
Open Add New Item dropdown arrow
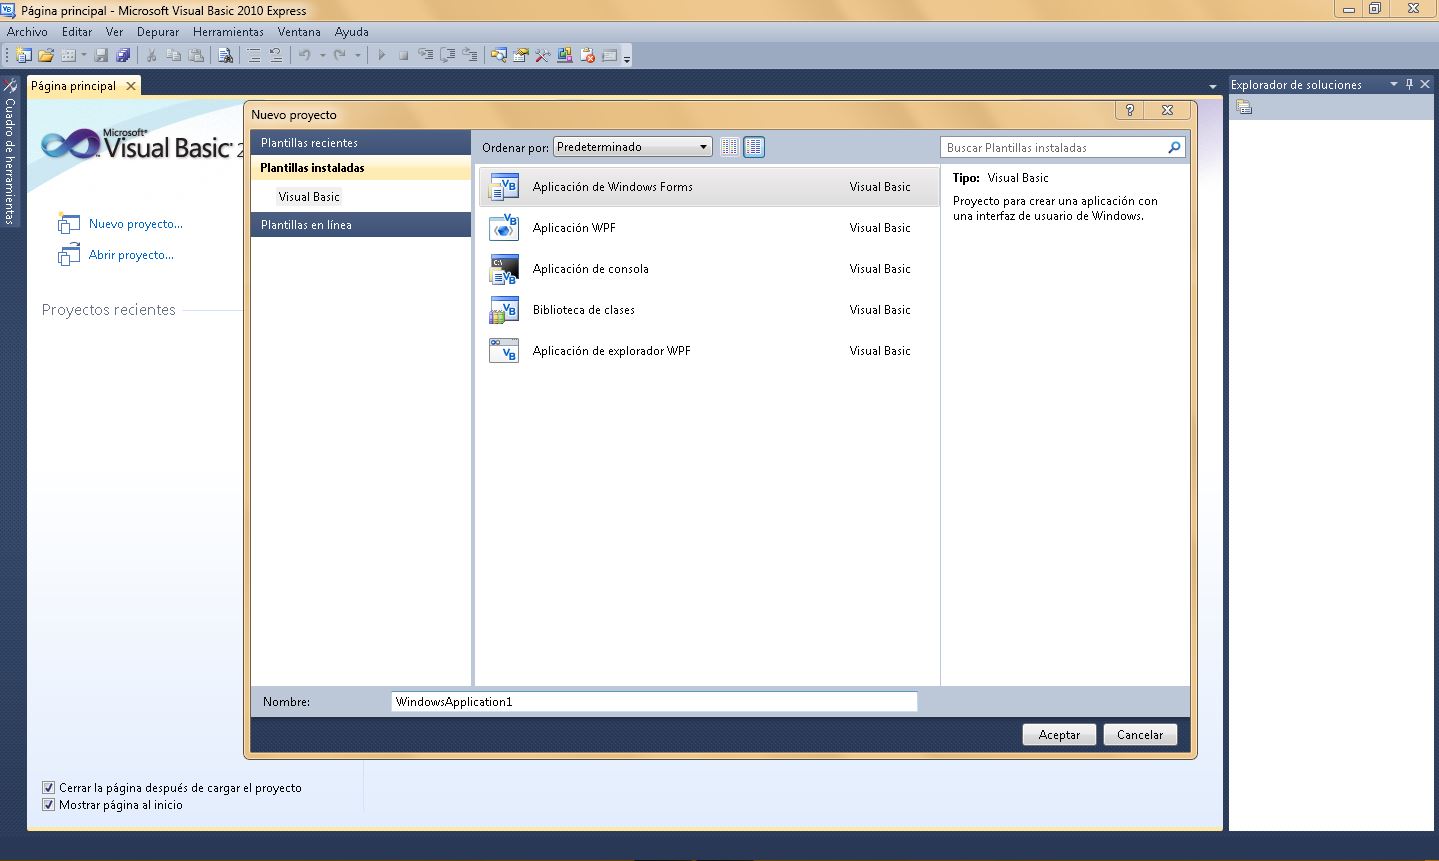point(84,56)
